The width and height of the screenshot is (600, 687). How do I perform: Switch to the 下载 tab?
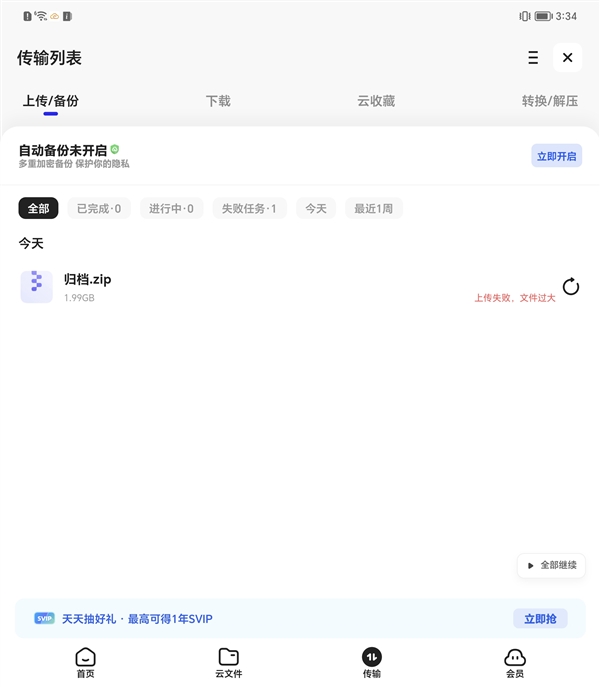tap(218, 101)
